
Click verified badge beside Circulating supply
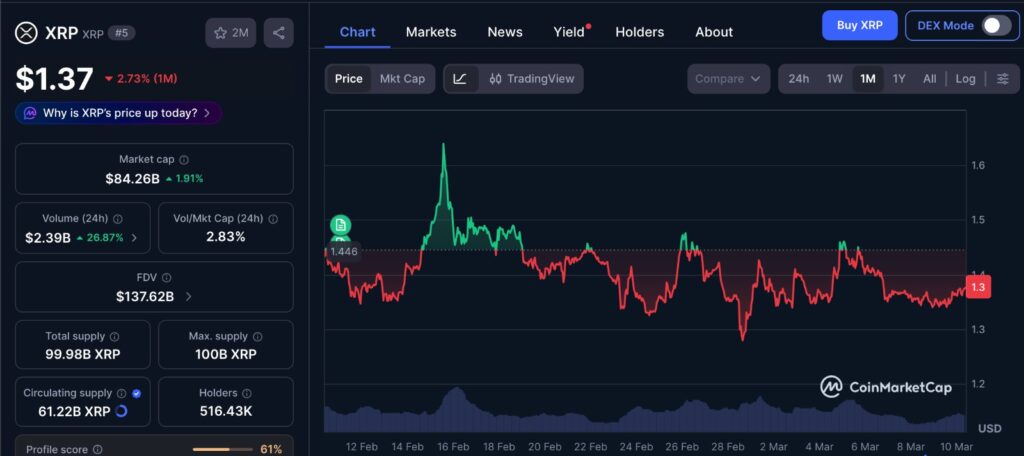click(136, 393)
